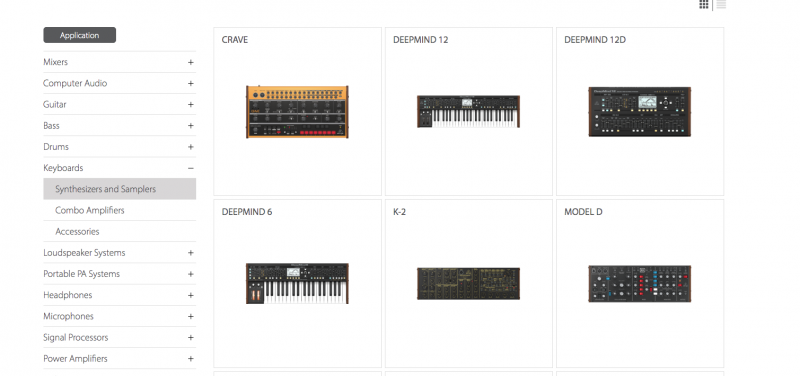Open the Bass category
The width and height of the screenshot is (800, 376).
pos(52,126)
